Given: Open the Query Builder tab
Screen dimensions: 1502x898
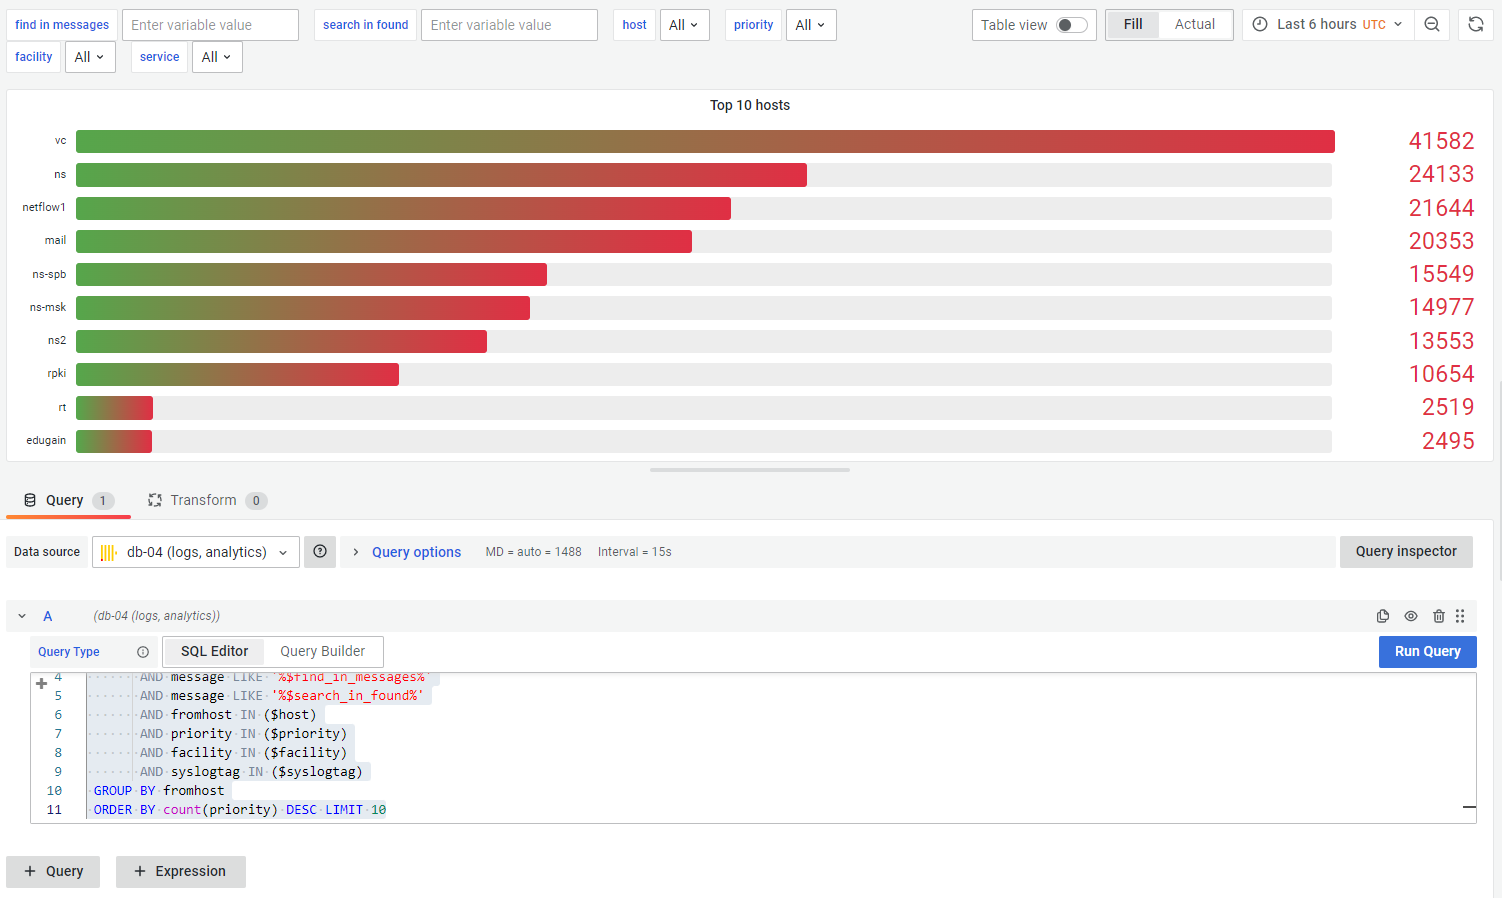Looking at the screenshot, I should [x=322, y=651].
